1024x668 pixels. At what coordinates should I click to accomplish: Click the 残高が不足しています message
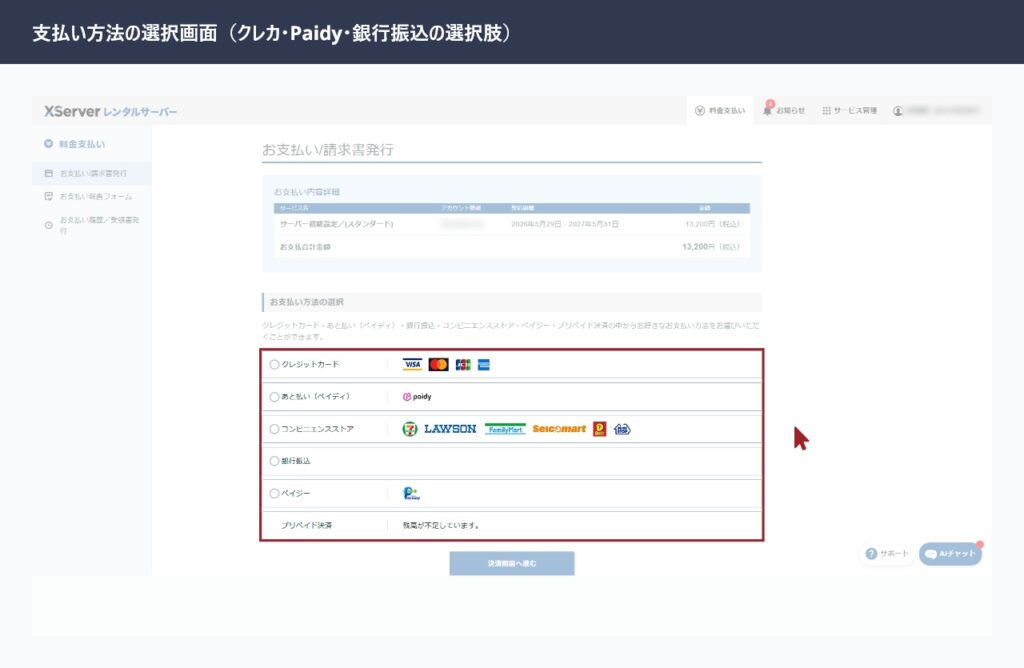(x=441, y=525)
